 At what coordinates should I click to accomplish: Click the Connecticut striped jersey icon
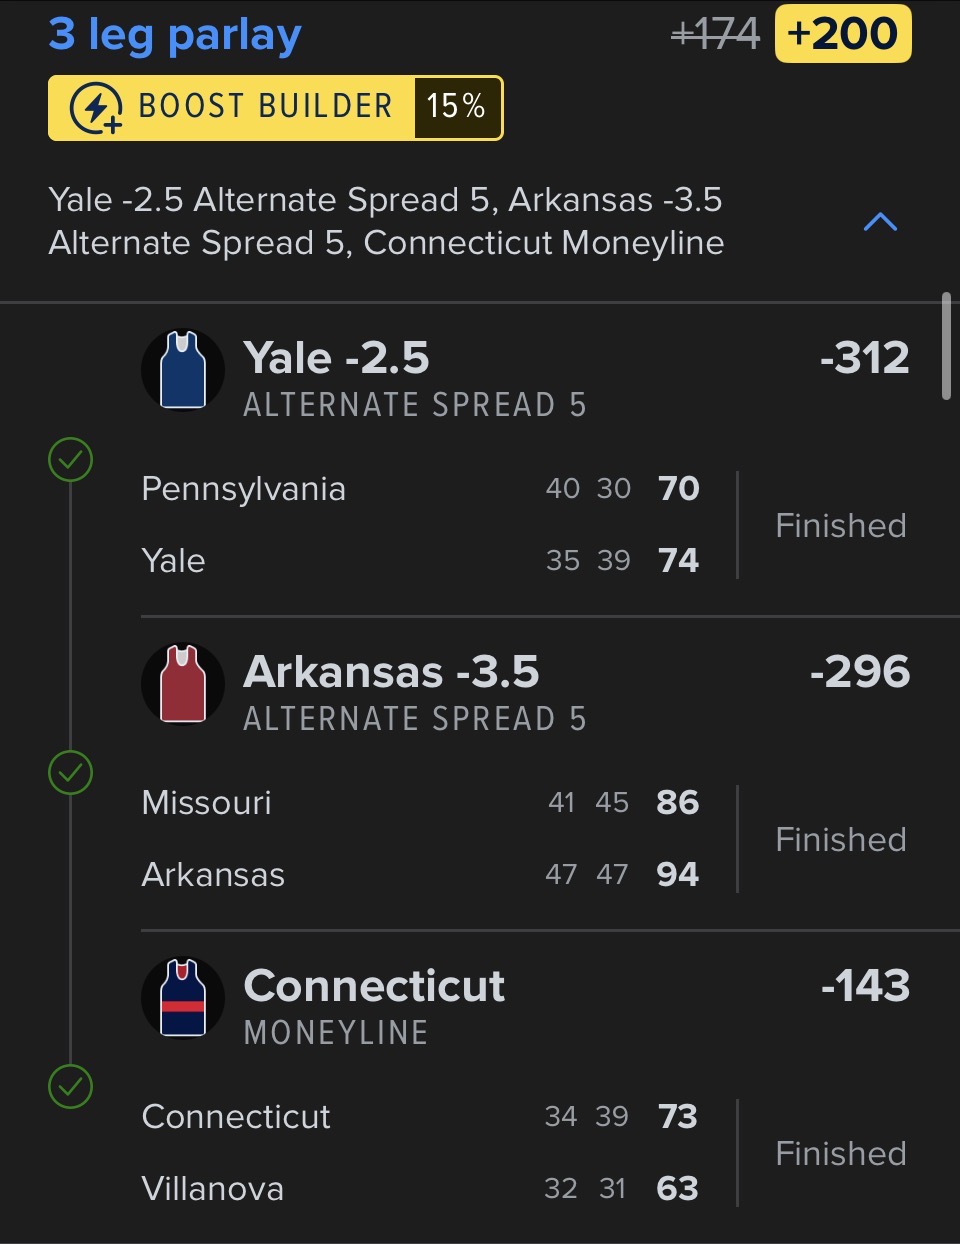click(x=183, y=998)
